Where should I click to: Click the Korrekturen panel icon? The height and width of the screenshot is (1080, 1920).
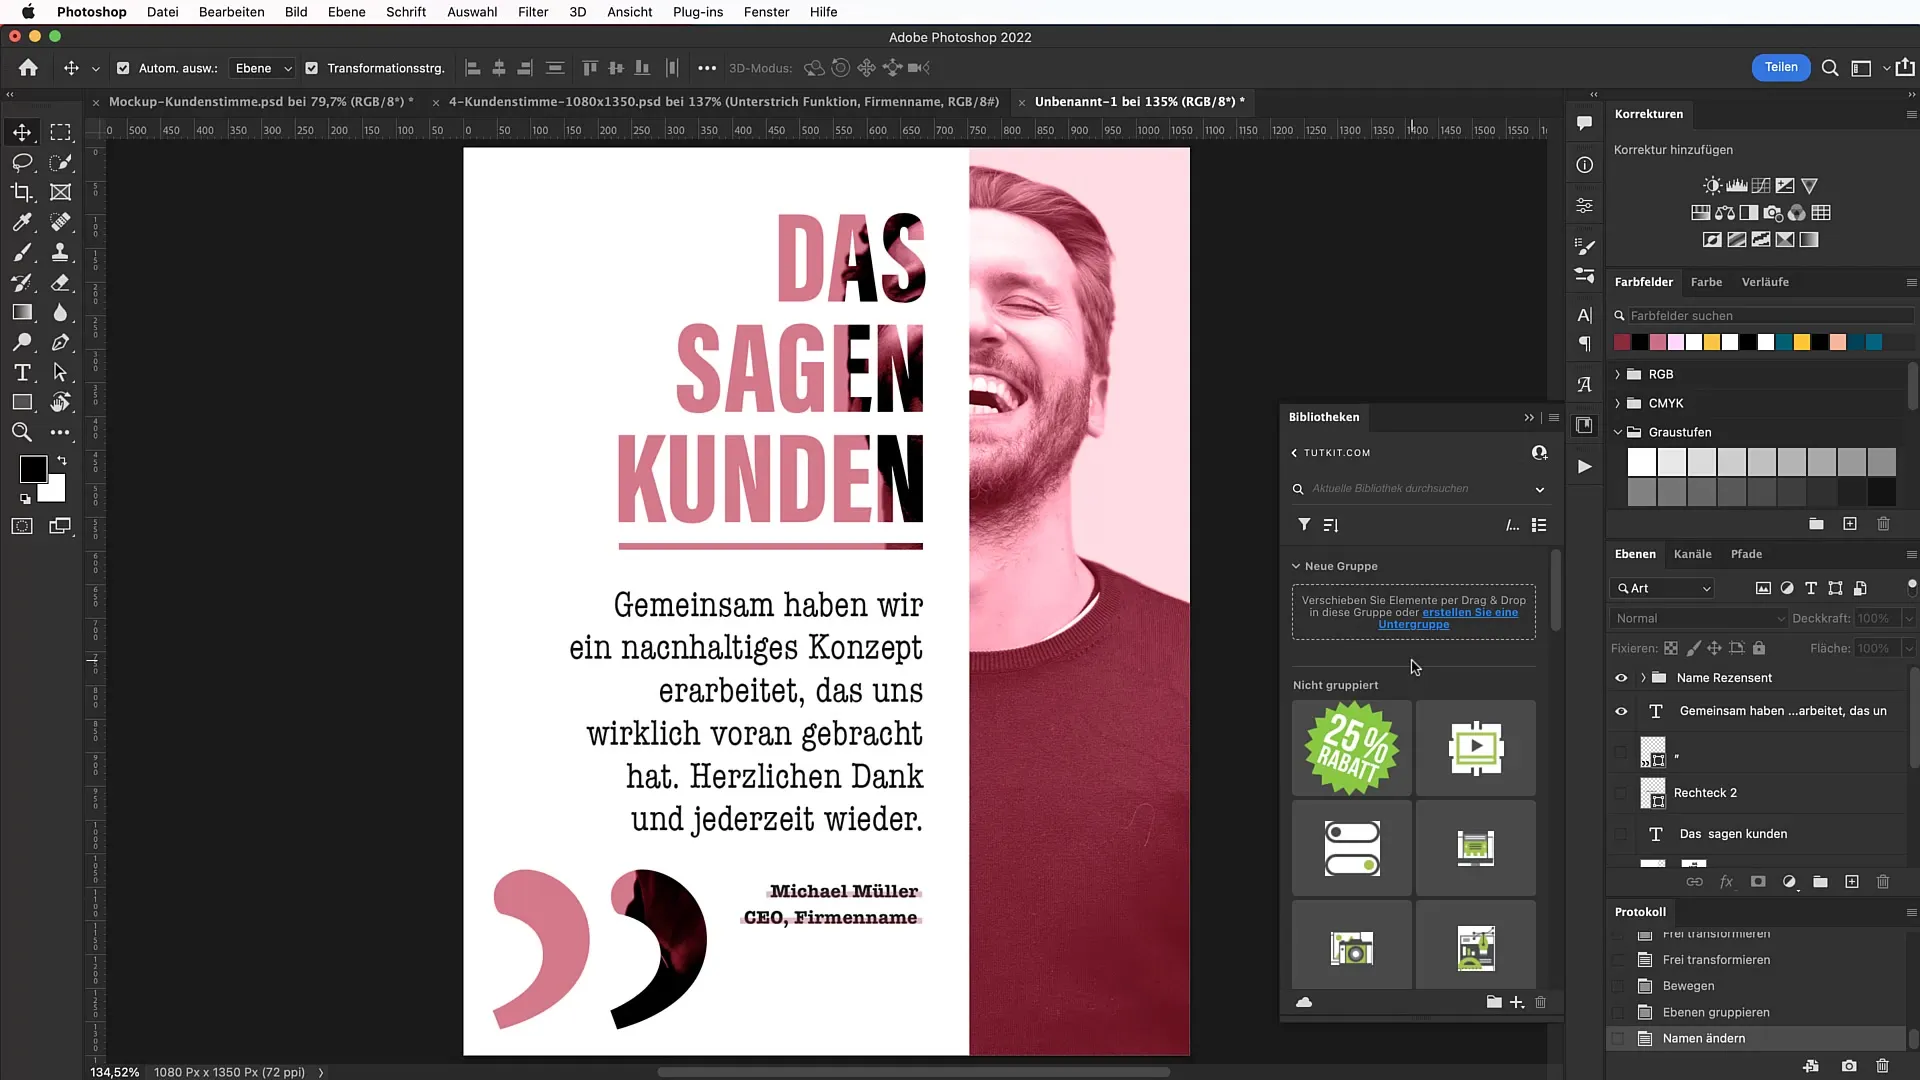[1584, 206]
